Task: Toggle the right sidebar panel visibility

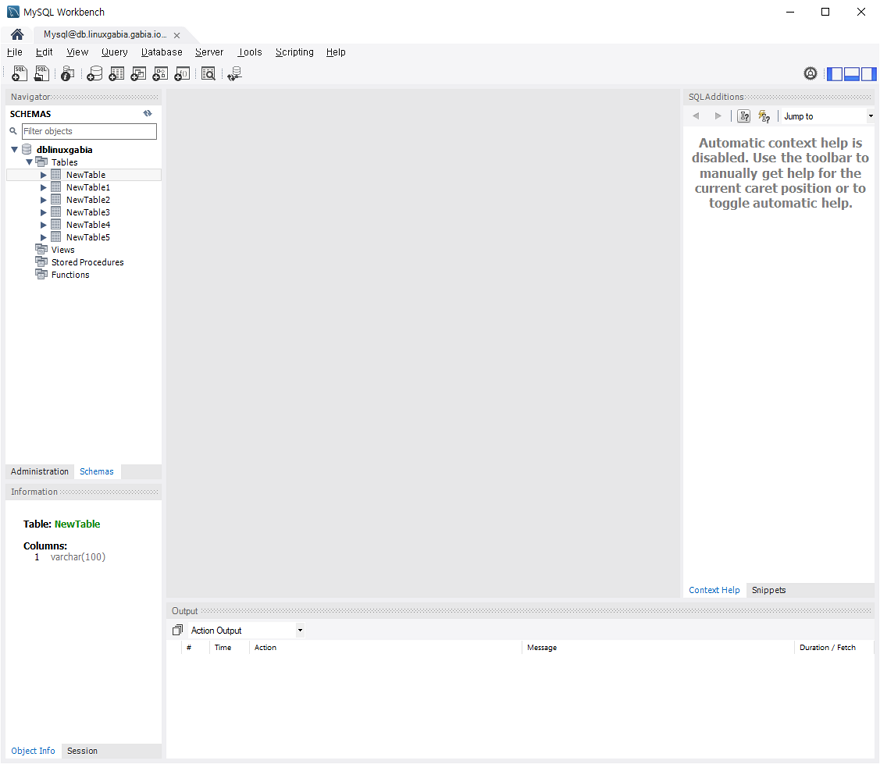Action: (x=868, y=74)
